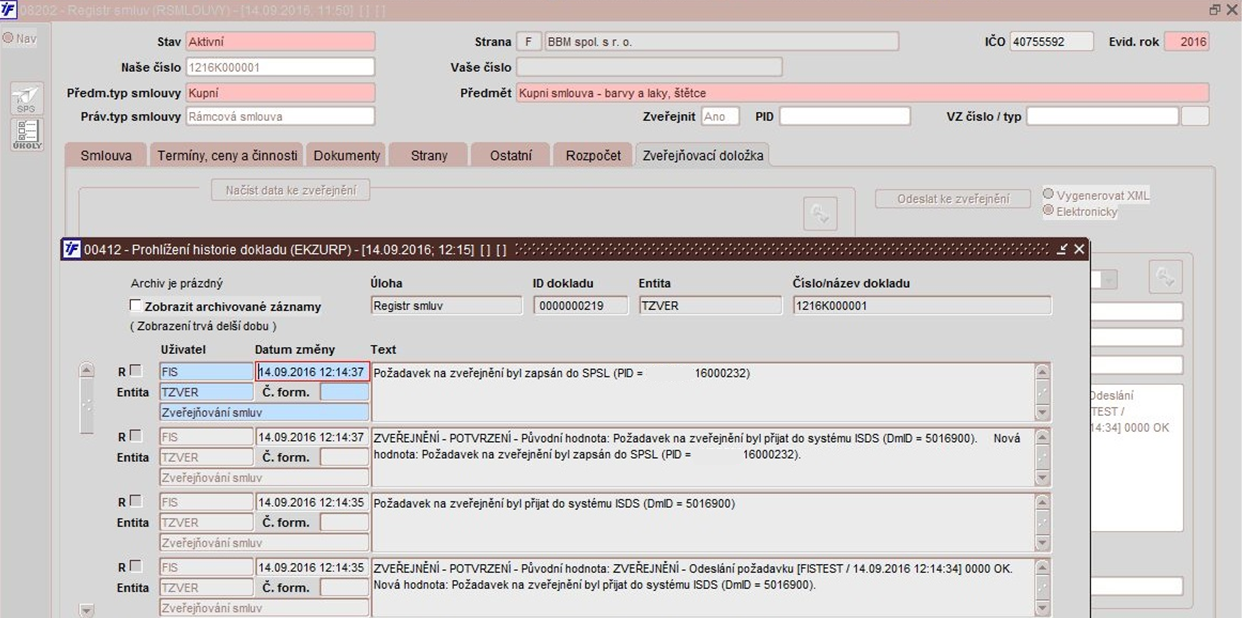
Task: Click 'Archiv je prázdný' label
Action: click(177, 283)
